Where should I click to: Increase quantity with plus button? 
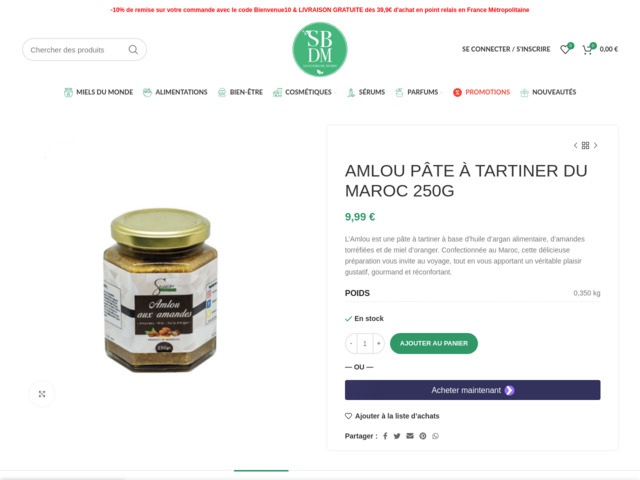(379, 343)
